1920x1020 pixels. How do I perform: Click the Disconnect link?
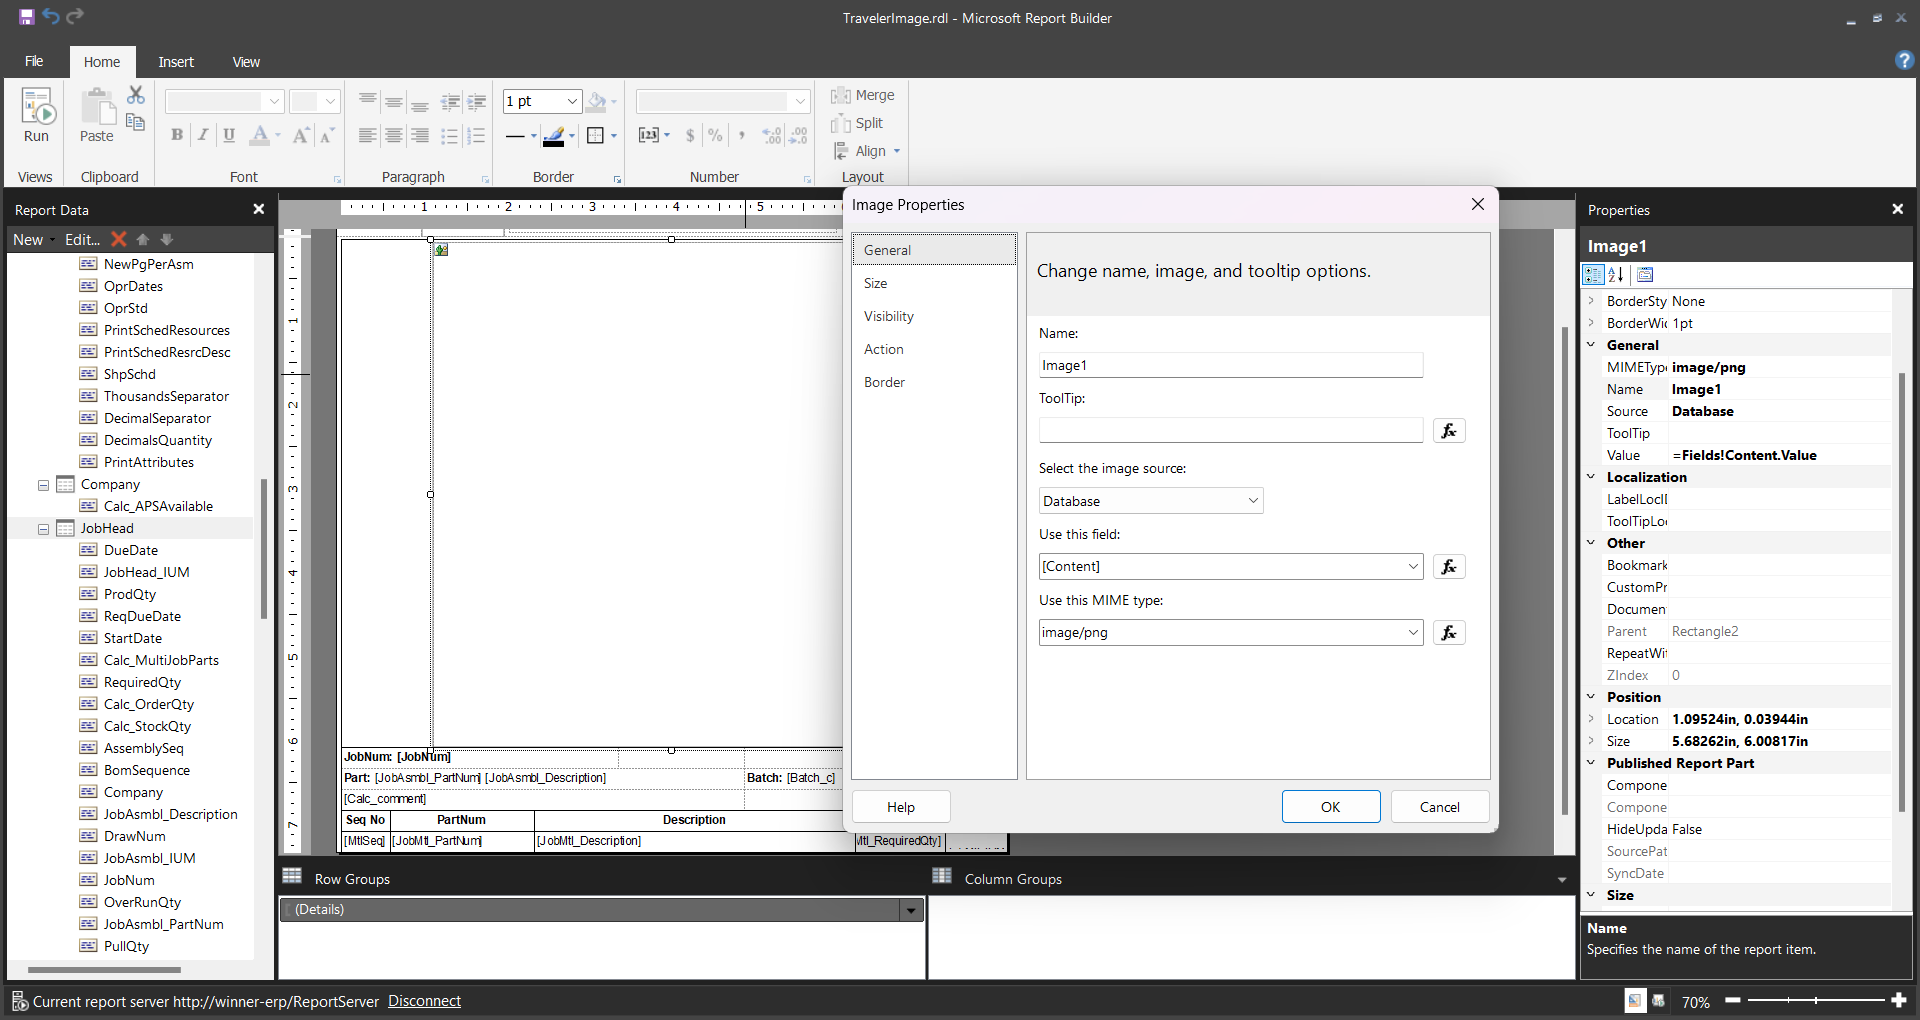click(424, 1001)
